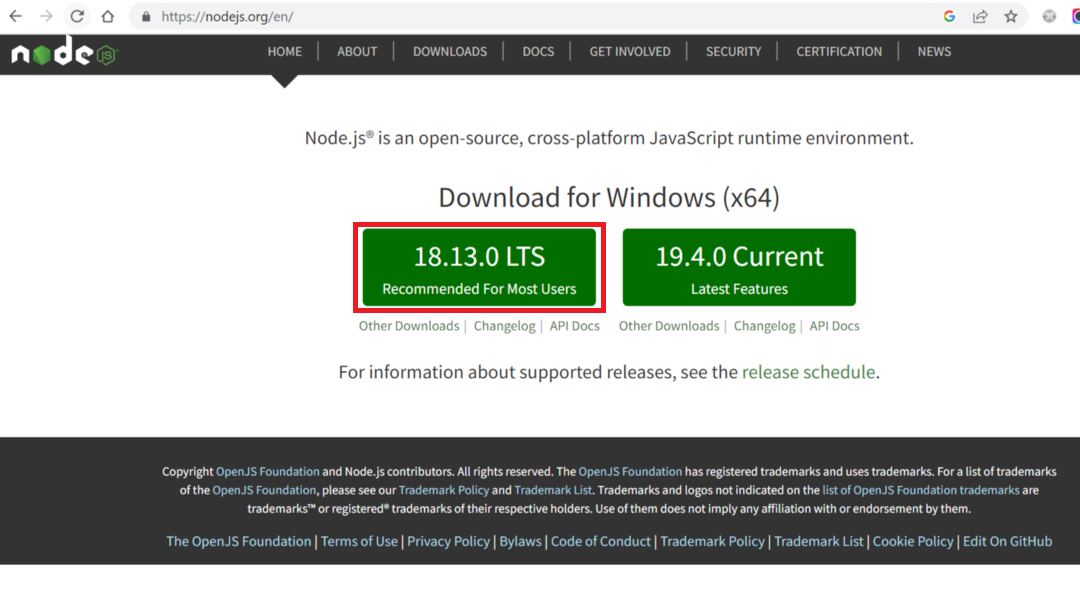Click the browser forward arrow
Screen dimensions: 1080x597
point(46,17)
